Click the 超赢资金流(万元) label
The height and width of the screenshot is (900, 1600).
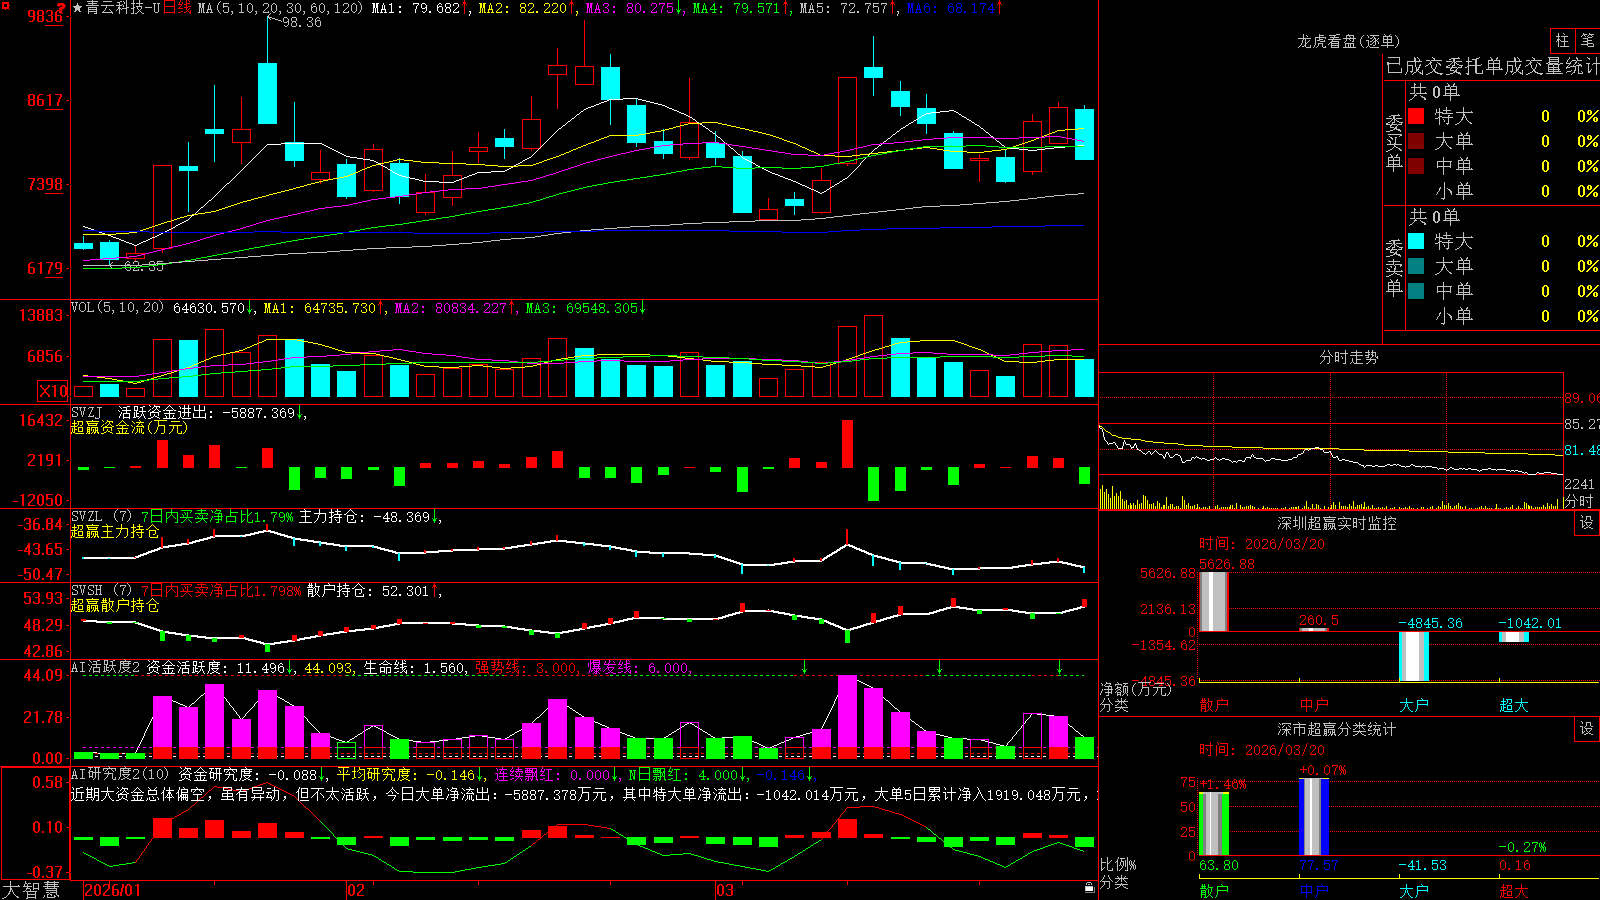point(129,427)
